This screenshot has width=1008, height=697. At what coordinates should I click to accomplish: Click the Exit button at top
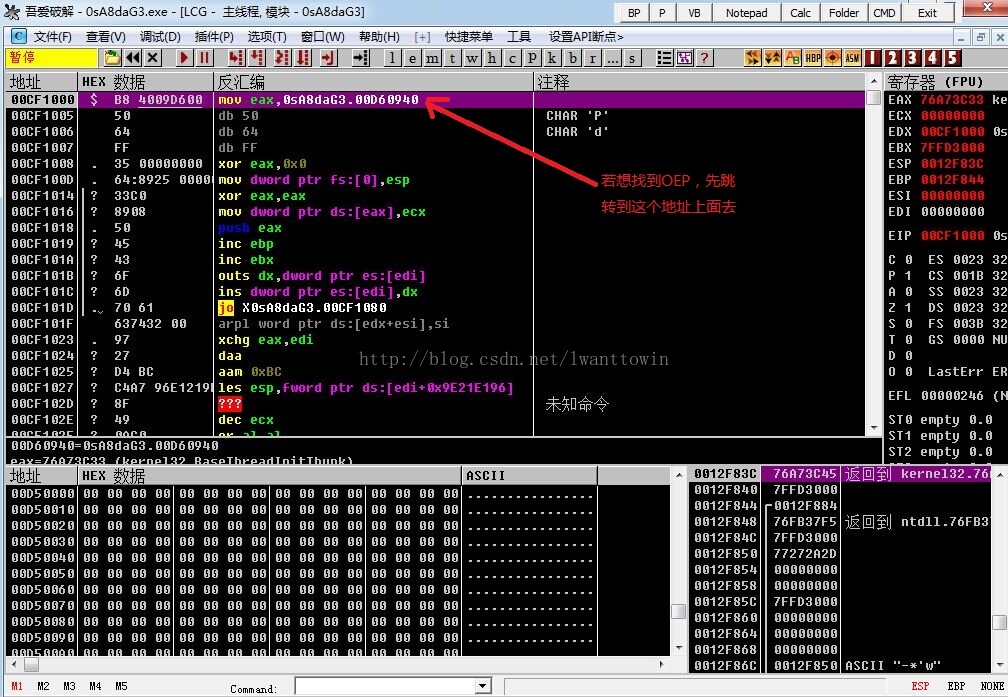[x=927, y=13]
